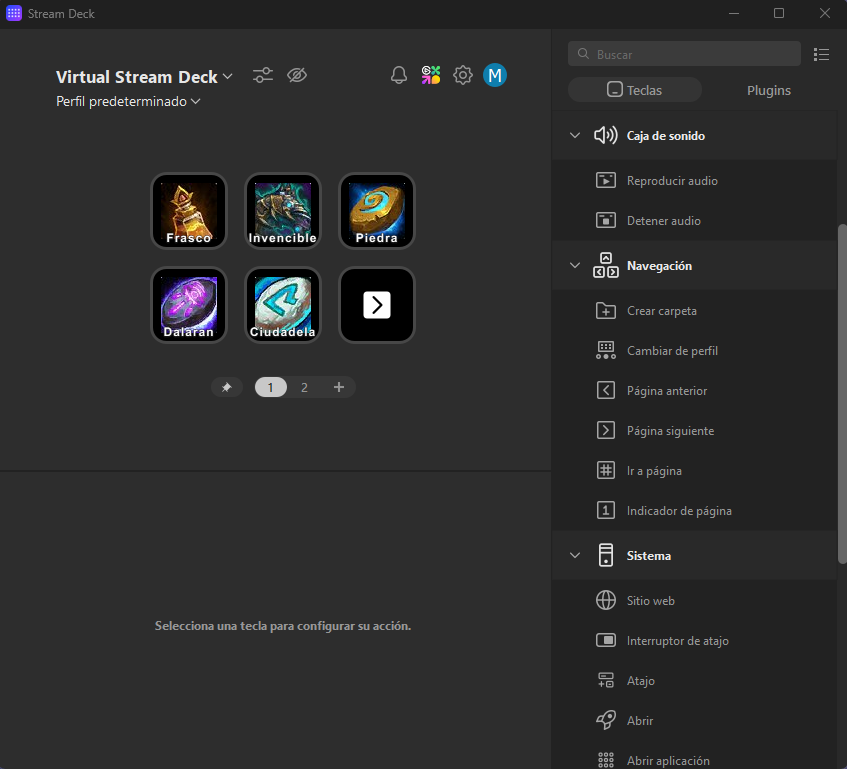Open the Virtual Stream Deck device dropdown
The height and width of the screenshot is (769, 847).
point(144,77)
